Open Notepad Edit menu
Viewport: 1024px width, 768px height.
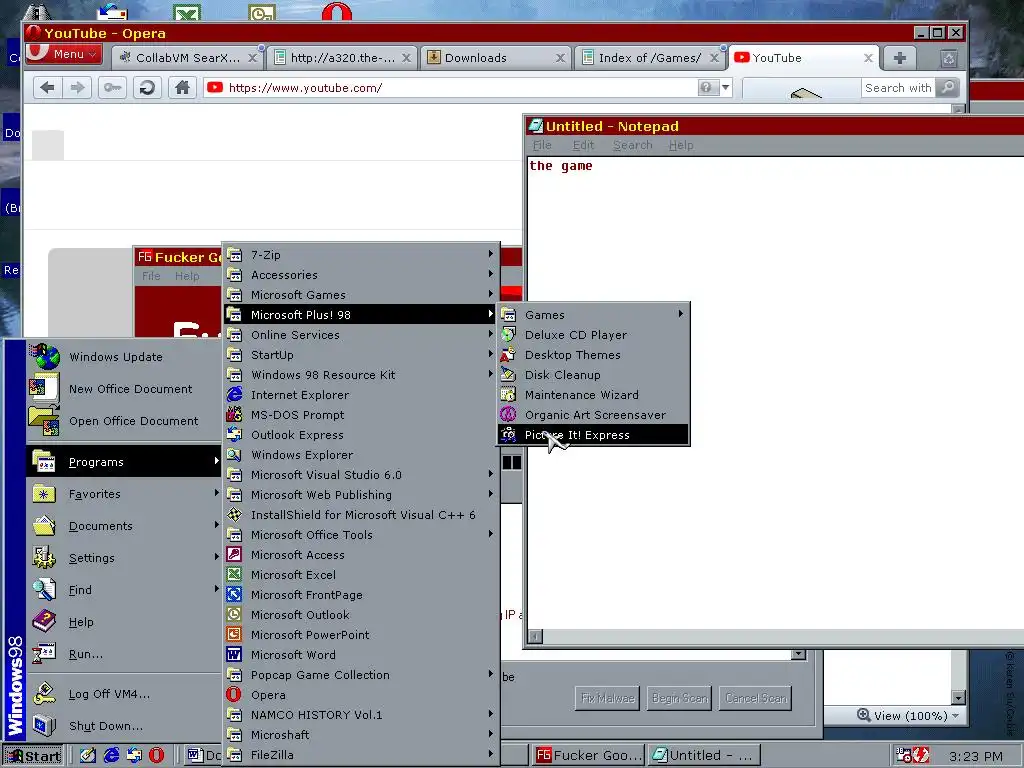pos(583,145)
